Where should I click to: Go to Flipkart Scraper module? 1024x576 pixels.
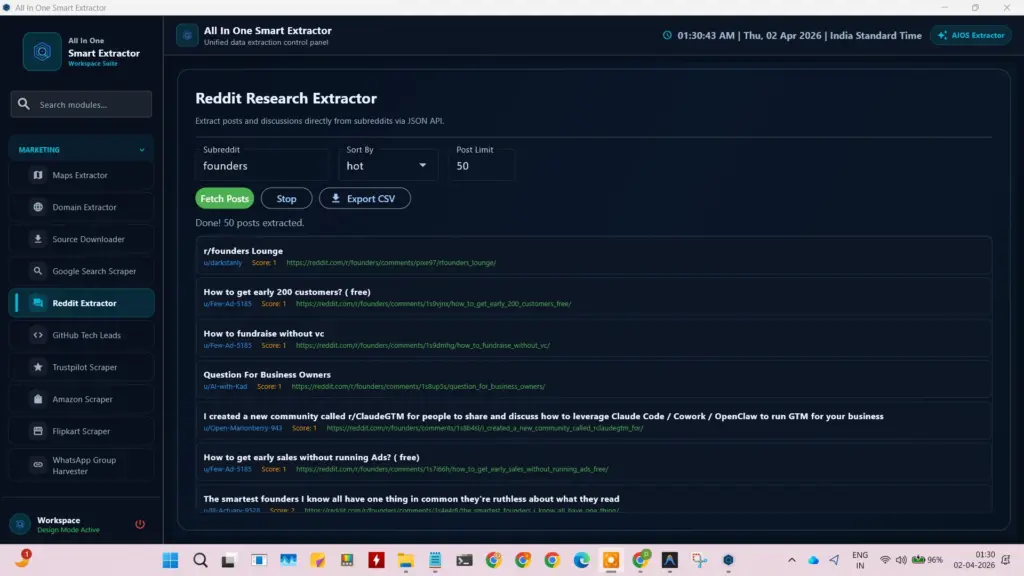coord(81,431)
